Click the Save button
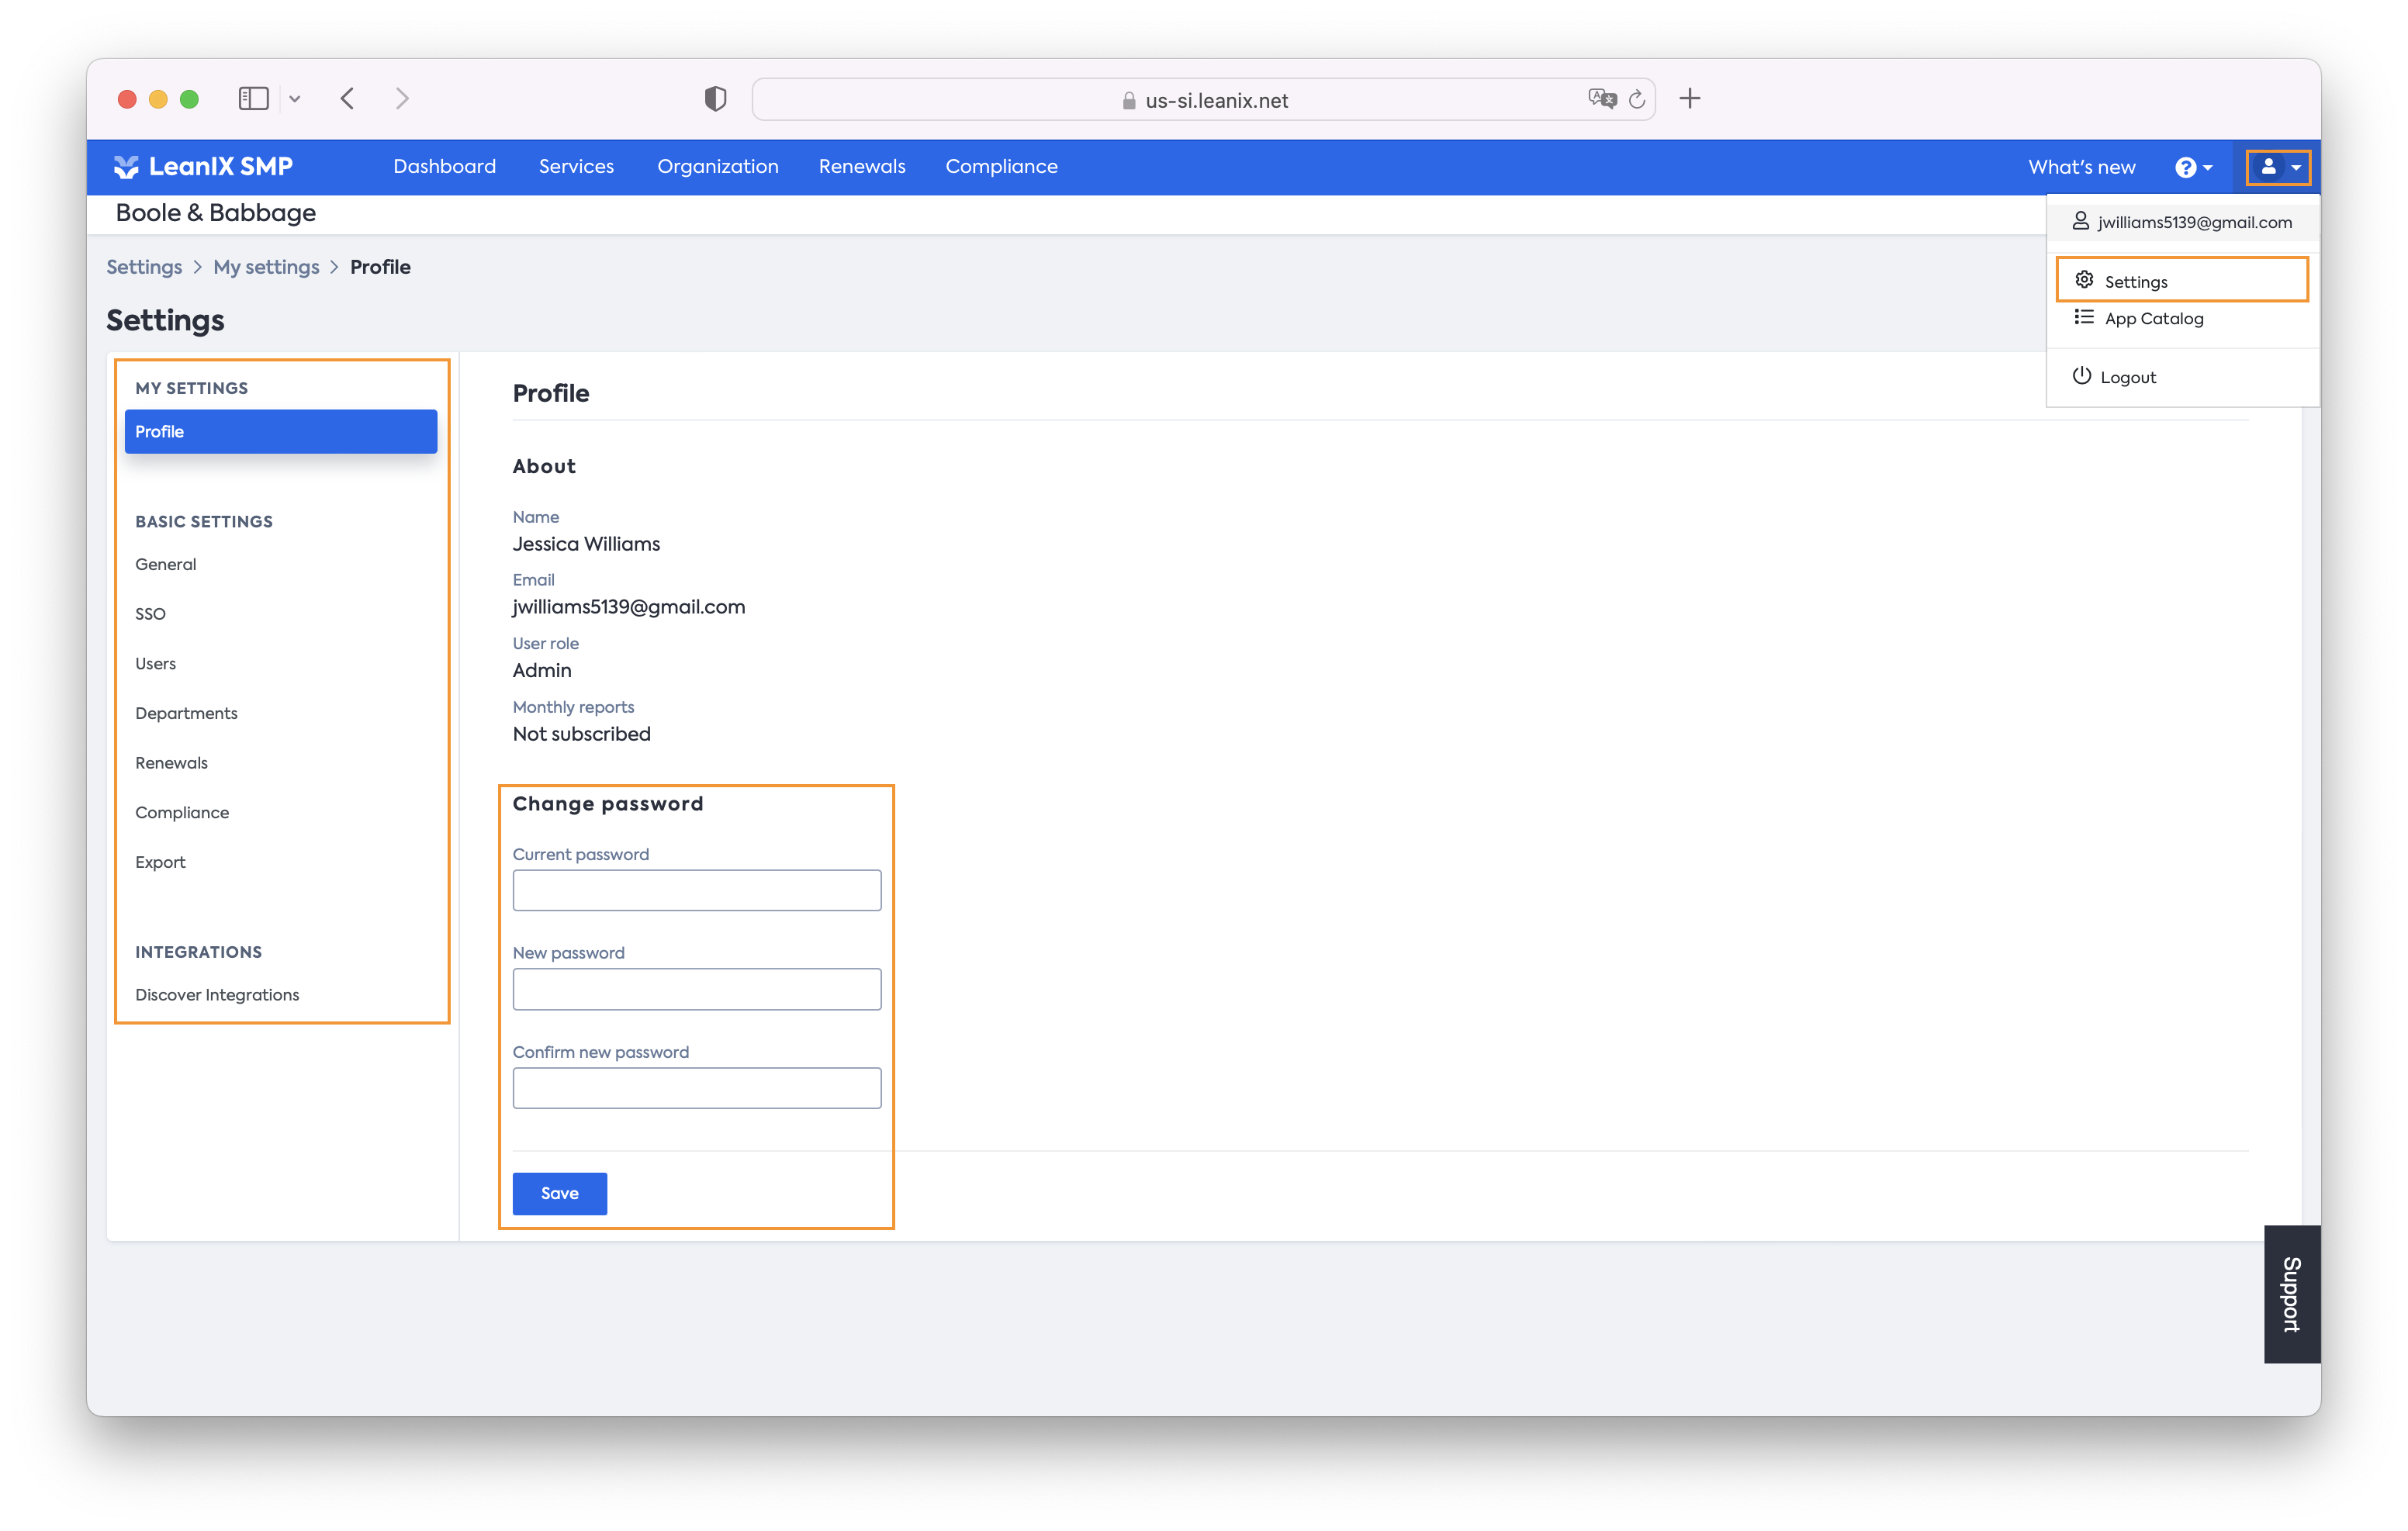This screenshot has height=1531, width=2408. click(x=560, y=1193)
